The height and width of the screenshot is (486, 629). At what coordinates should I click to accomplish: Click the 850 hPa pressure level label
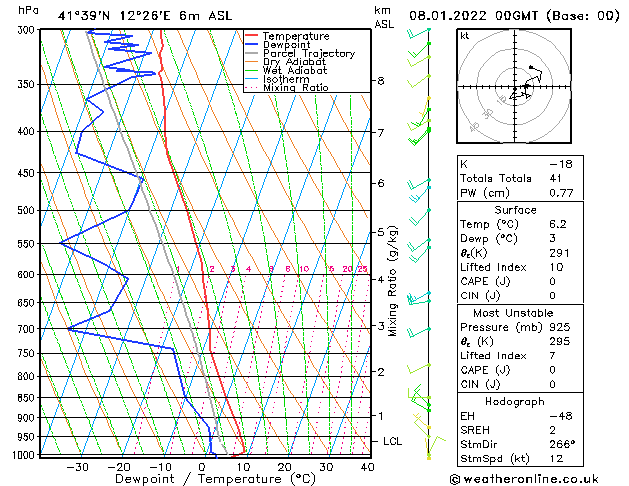(x=26, y=398)
